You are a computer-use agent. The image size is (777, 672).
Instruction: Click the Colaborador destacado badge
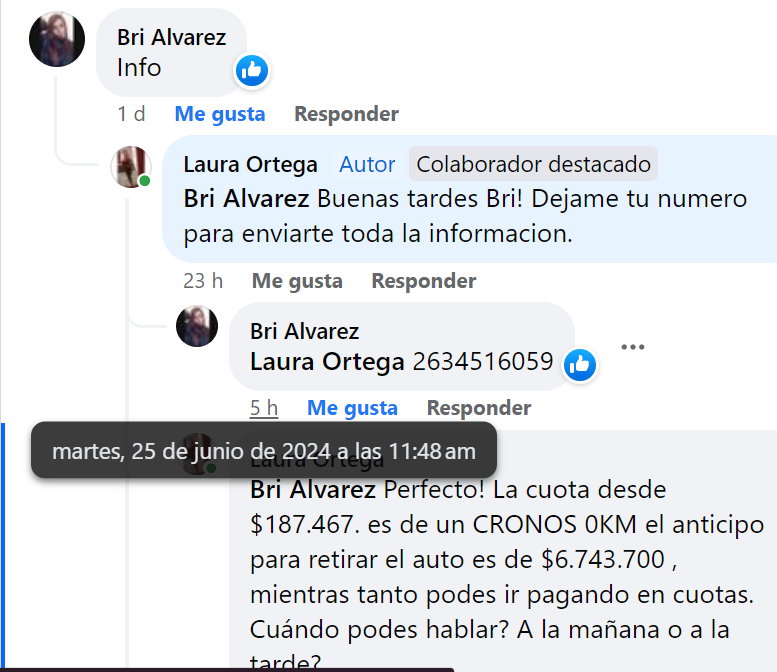(x=533, y=164)
